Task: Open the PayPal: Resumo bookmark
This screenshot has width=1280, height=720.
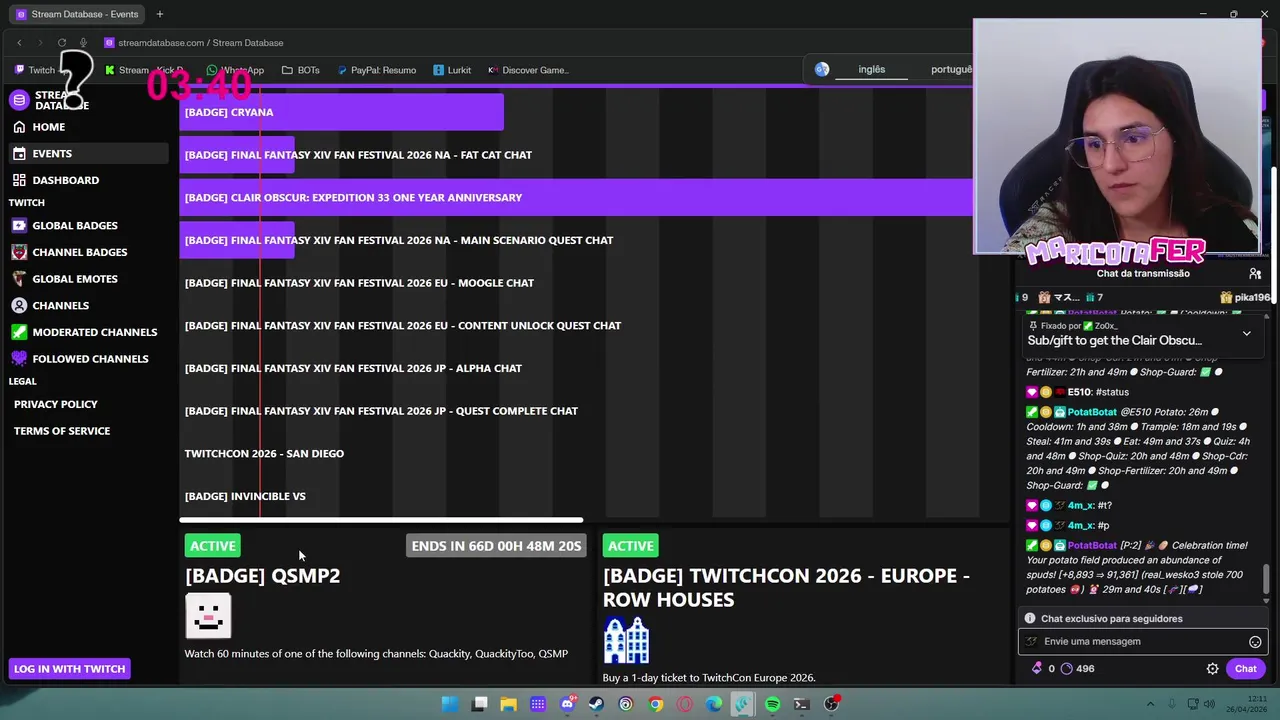Action: point(376,70)
